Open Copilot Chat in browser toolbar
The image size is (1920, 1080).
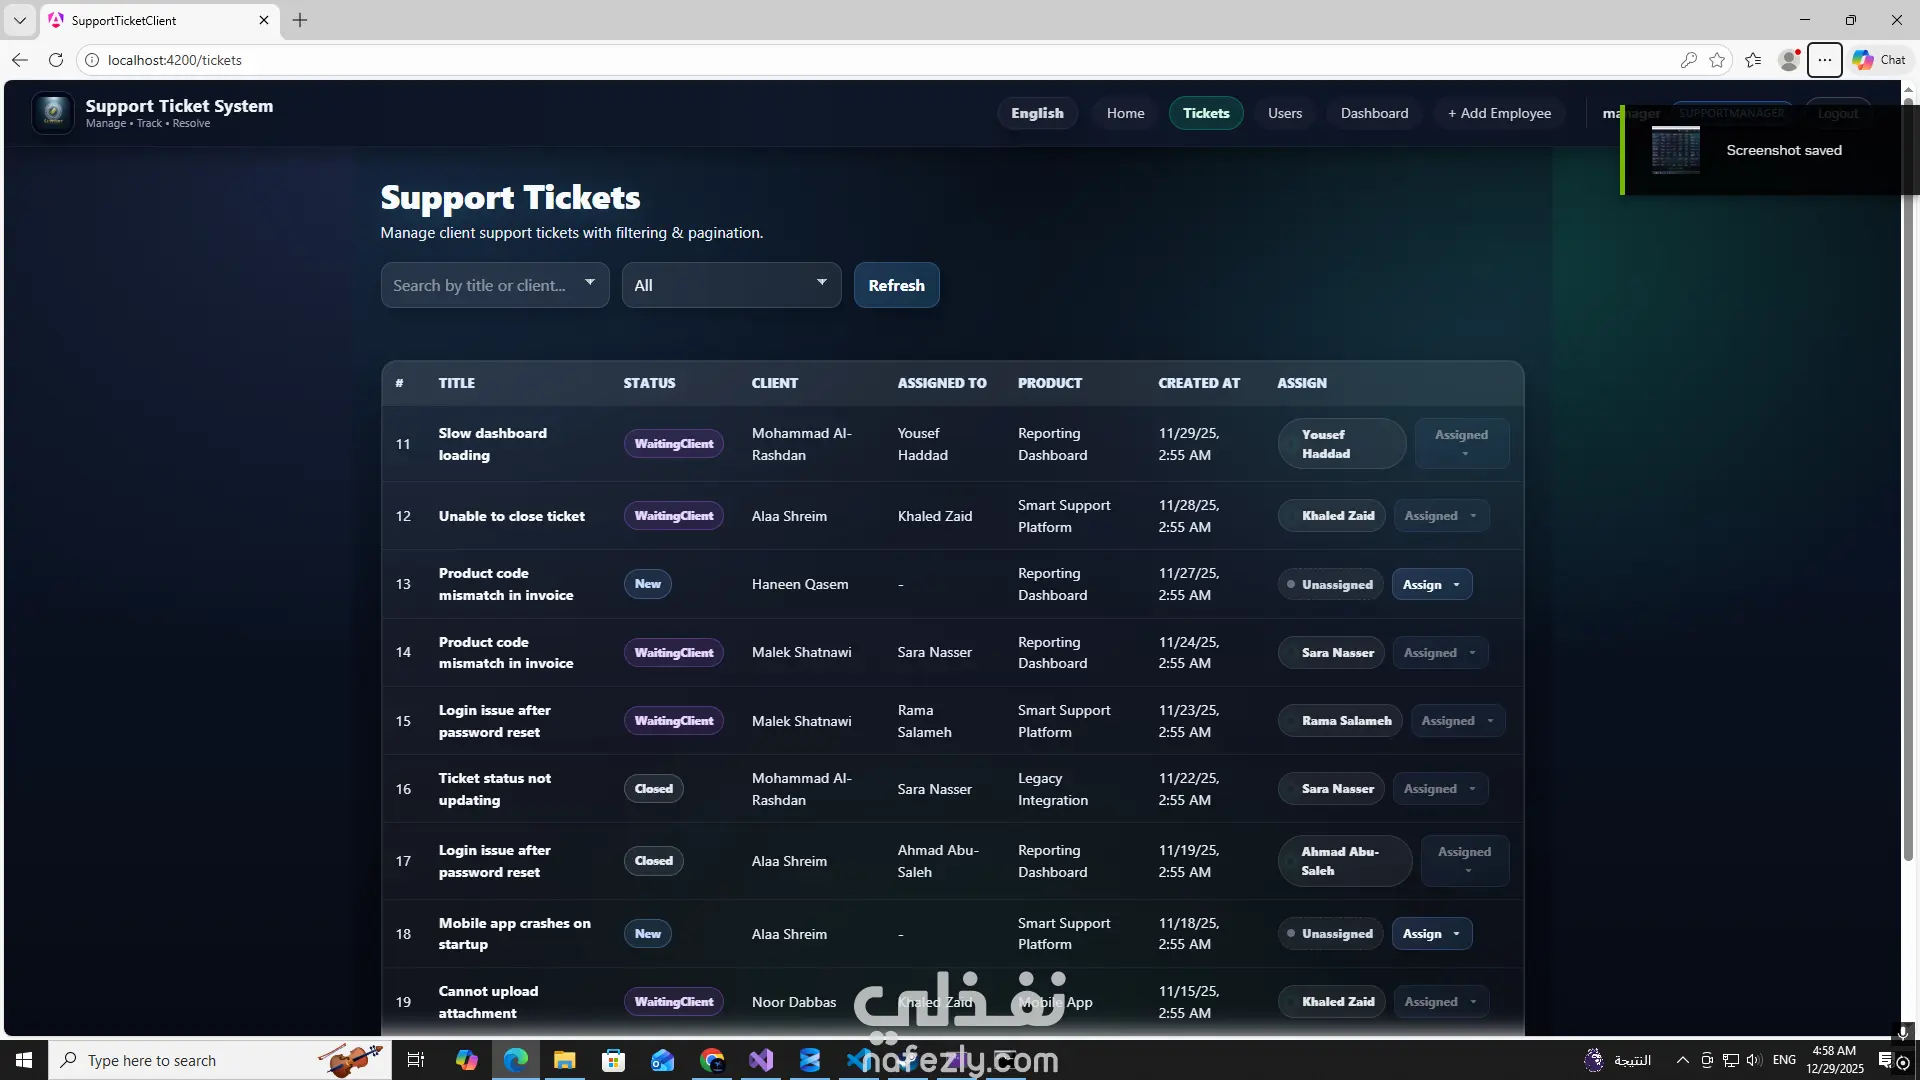pyautogui.click(x=1879, y=60)
